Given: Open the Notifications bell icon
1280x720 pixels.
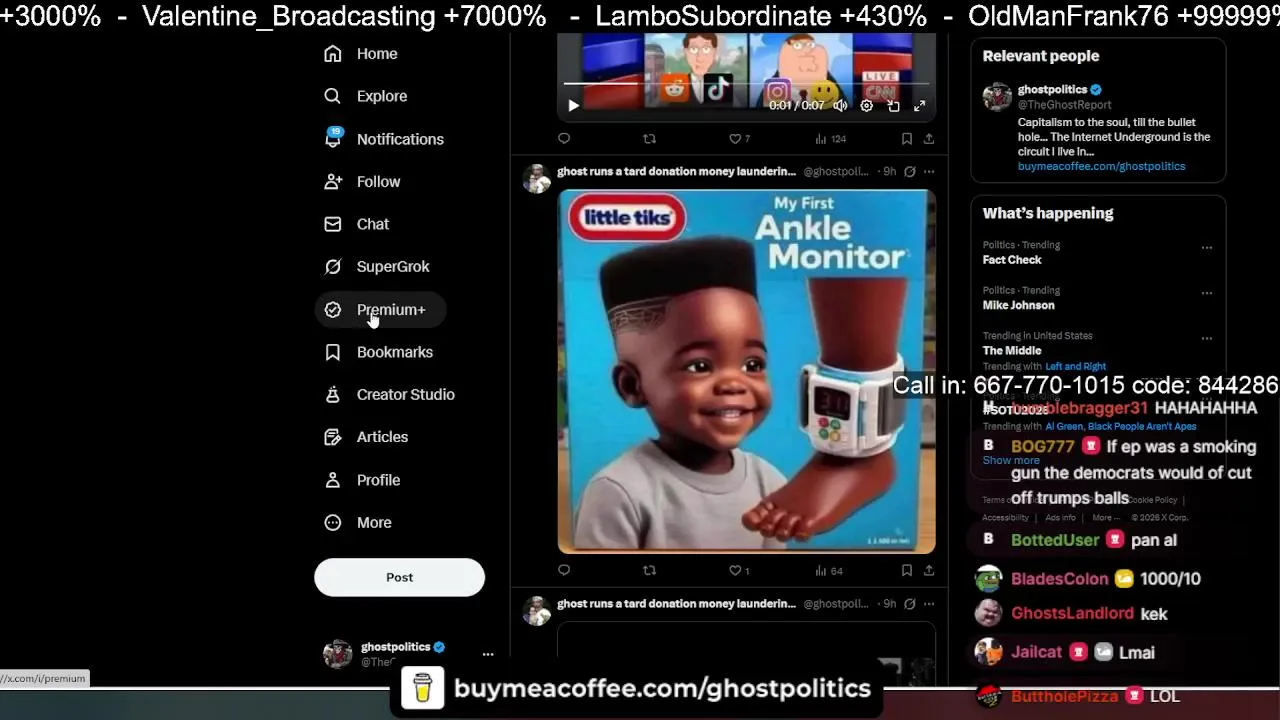Looking at the screenshot, I should pyautogui.click(x=333, y=138).
